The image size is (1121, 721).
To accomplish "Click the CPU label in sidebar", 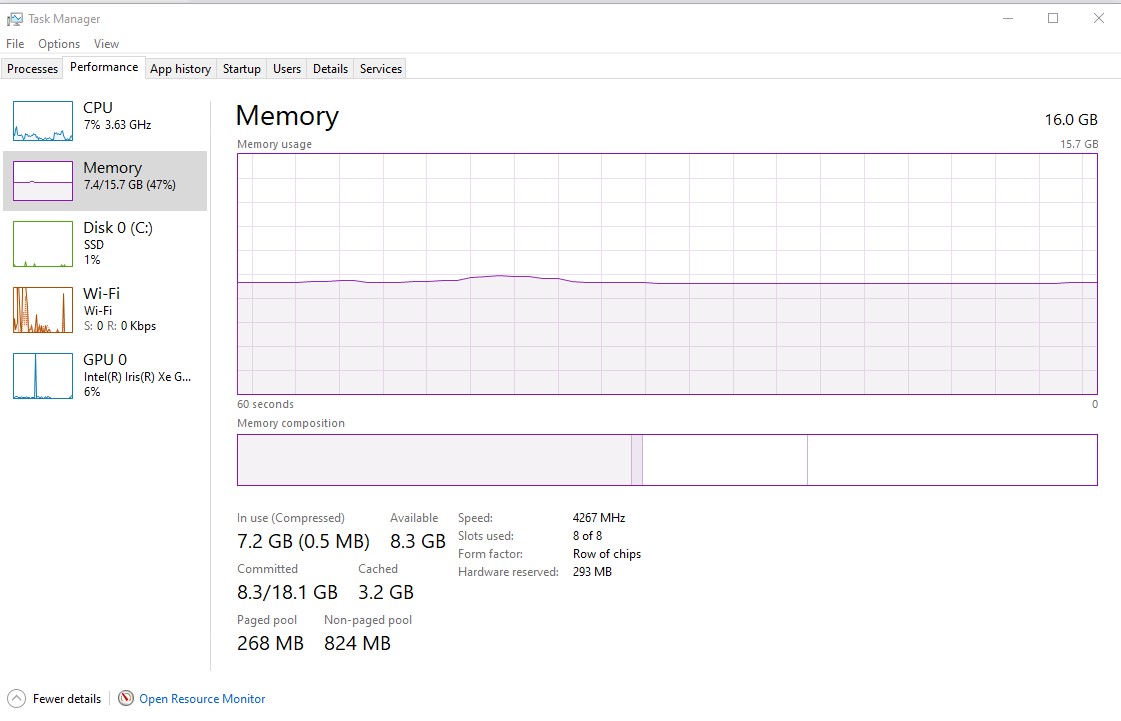I will [x=98, y=107].
